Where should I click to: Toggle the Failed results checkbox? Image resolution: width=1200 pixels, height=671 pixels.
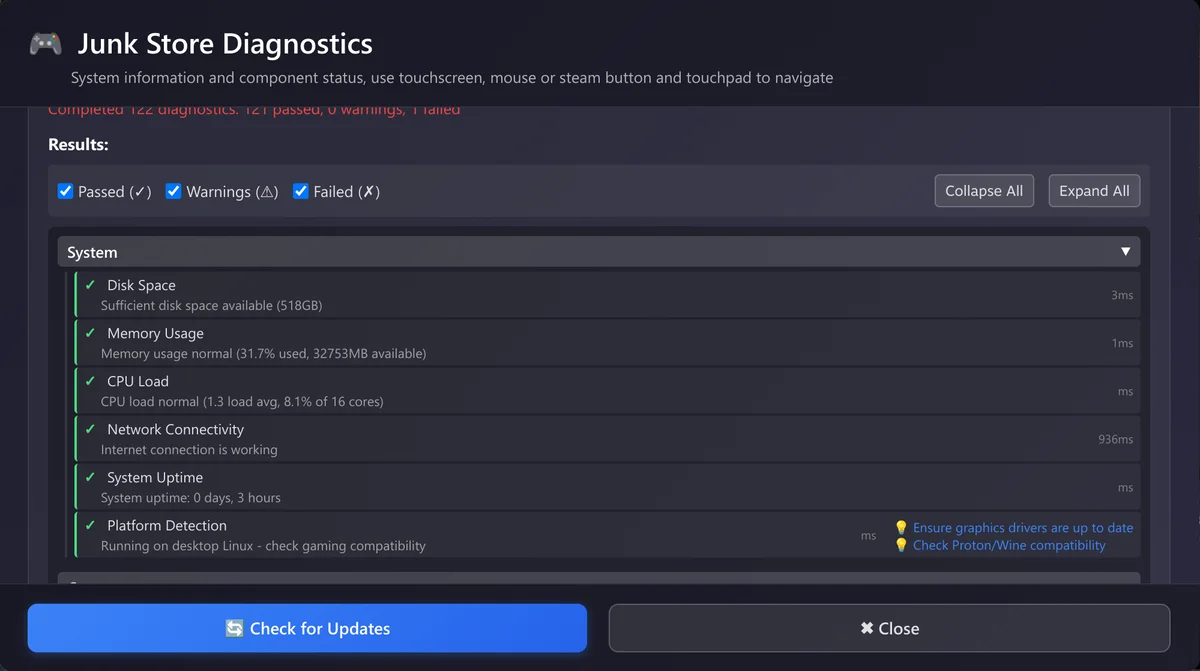click(x=300, y=190)
